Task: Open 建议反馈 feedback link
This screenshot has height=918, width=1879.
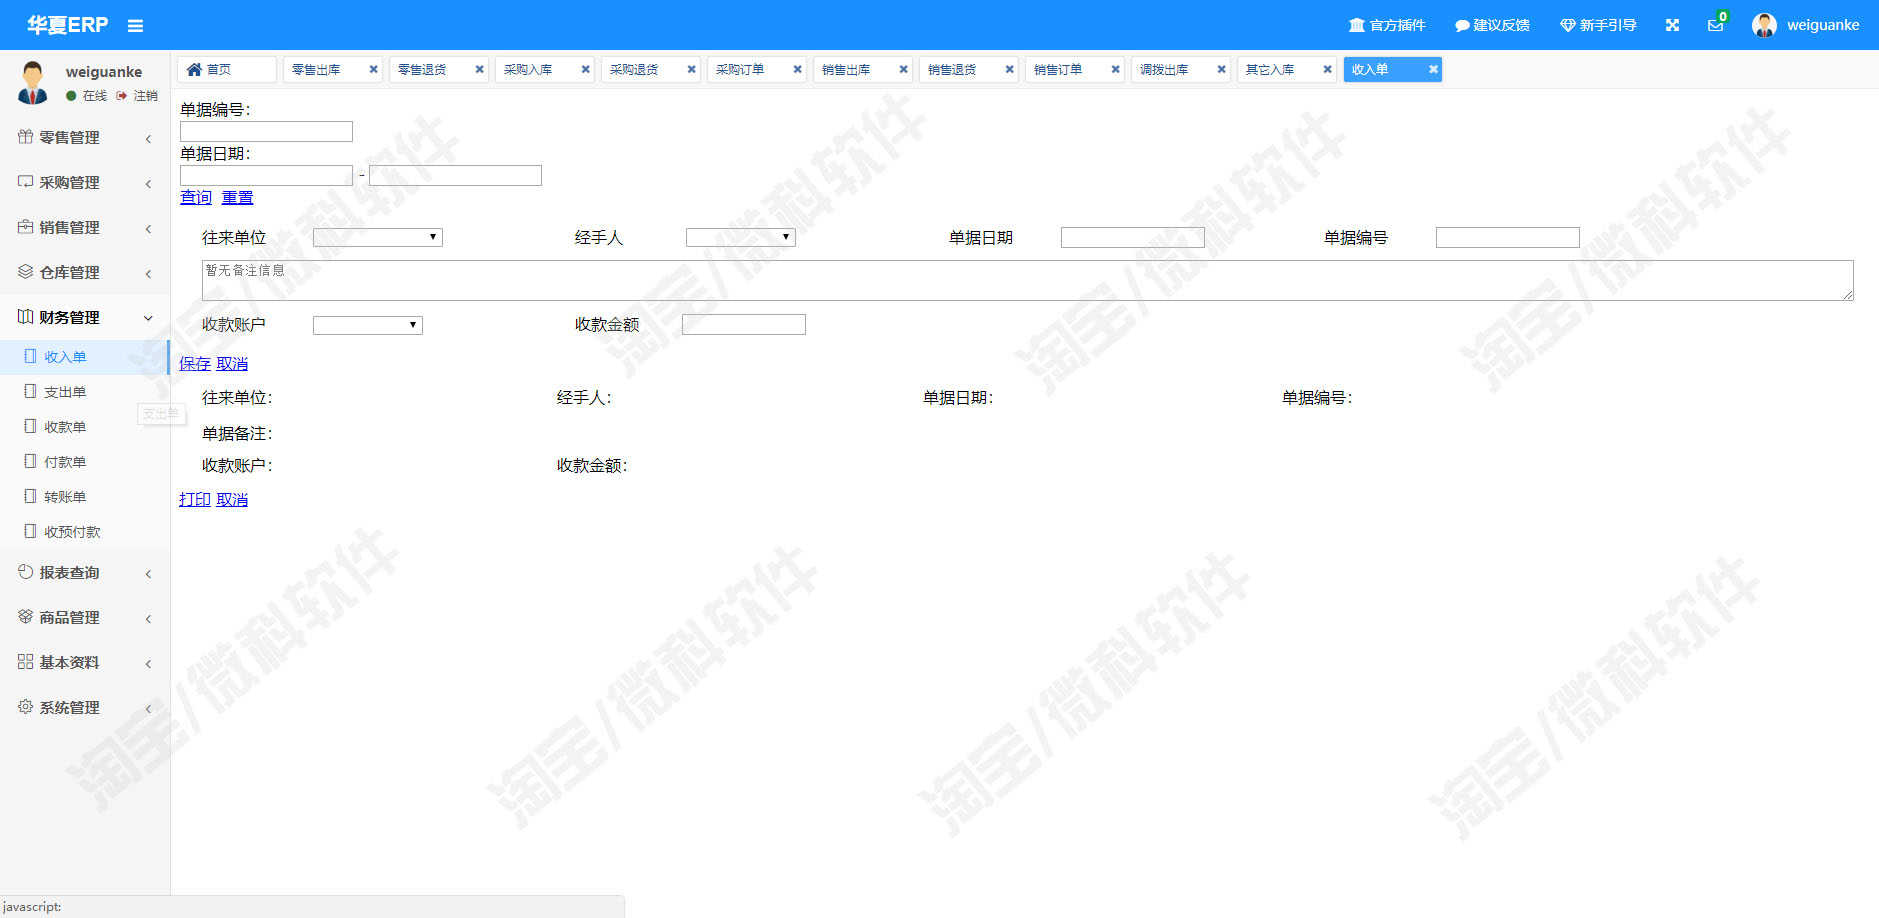Action: (x=1492, y=25)
